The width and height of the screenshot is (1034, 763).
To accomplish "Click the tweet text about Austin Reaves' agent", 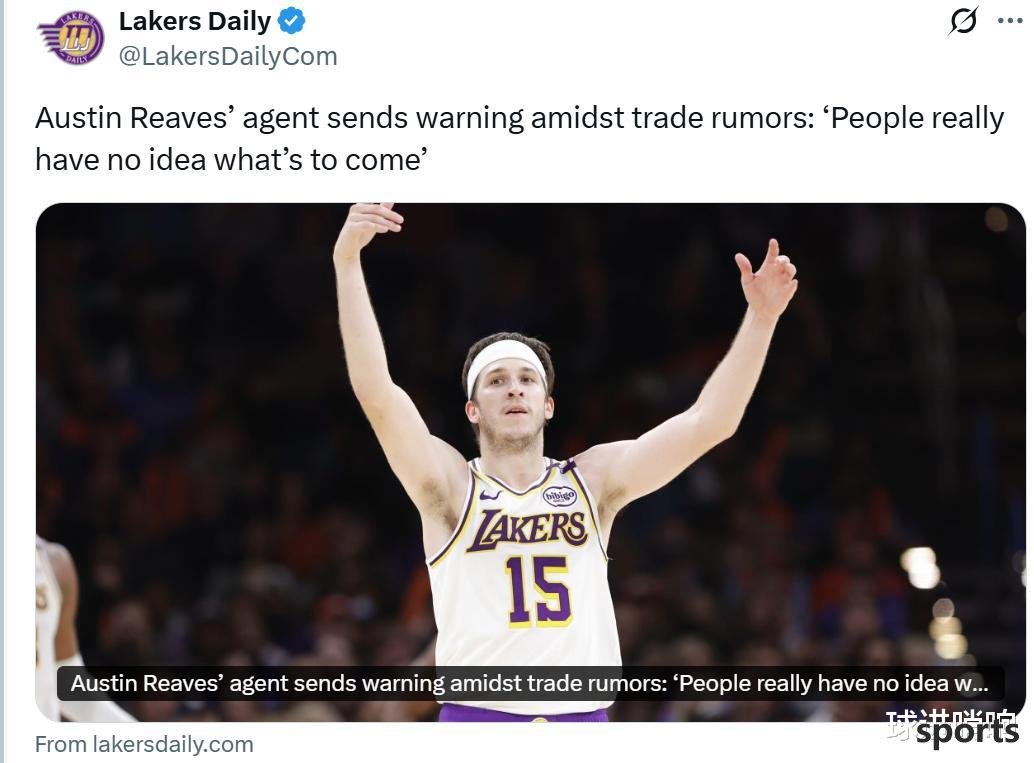I will [x=519, y=138].
